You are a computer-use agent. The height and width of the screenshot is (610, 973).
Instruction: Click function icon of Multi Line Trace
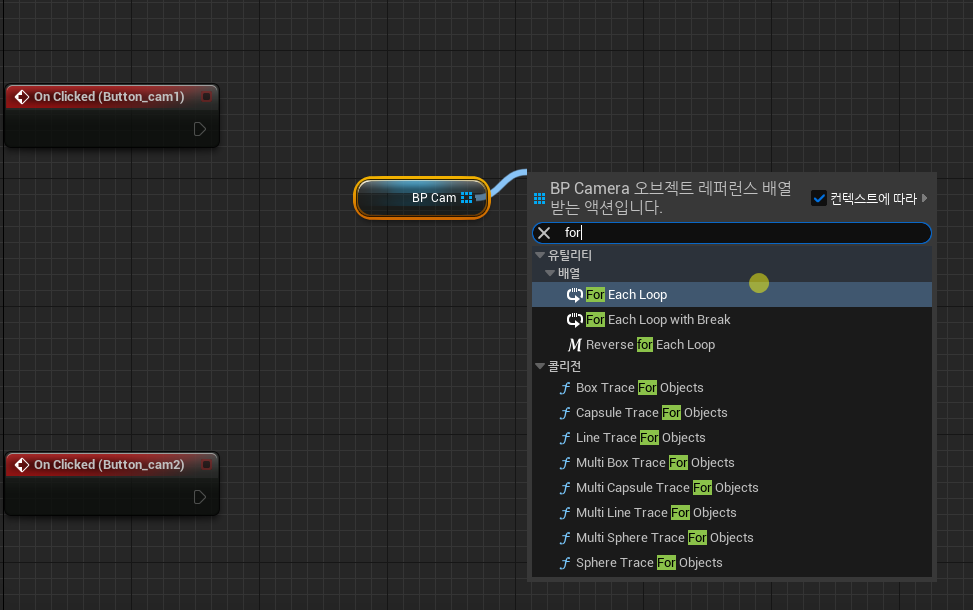click(x=565, y=513)
